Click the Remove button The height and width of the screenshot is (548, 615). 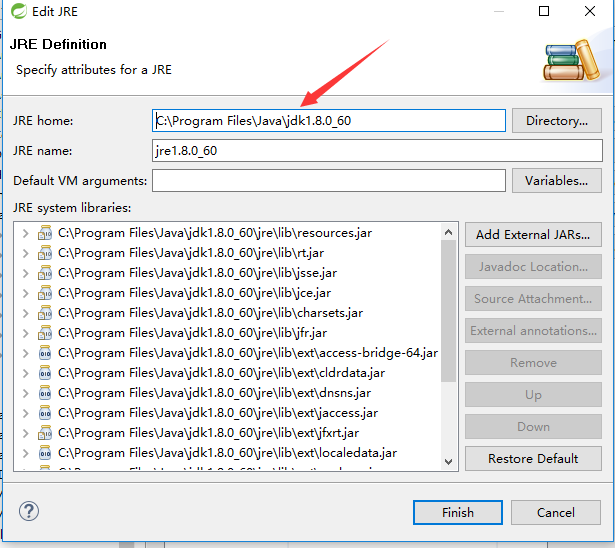click(533, 362)
